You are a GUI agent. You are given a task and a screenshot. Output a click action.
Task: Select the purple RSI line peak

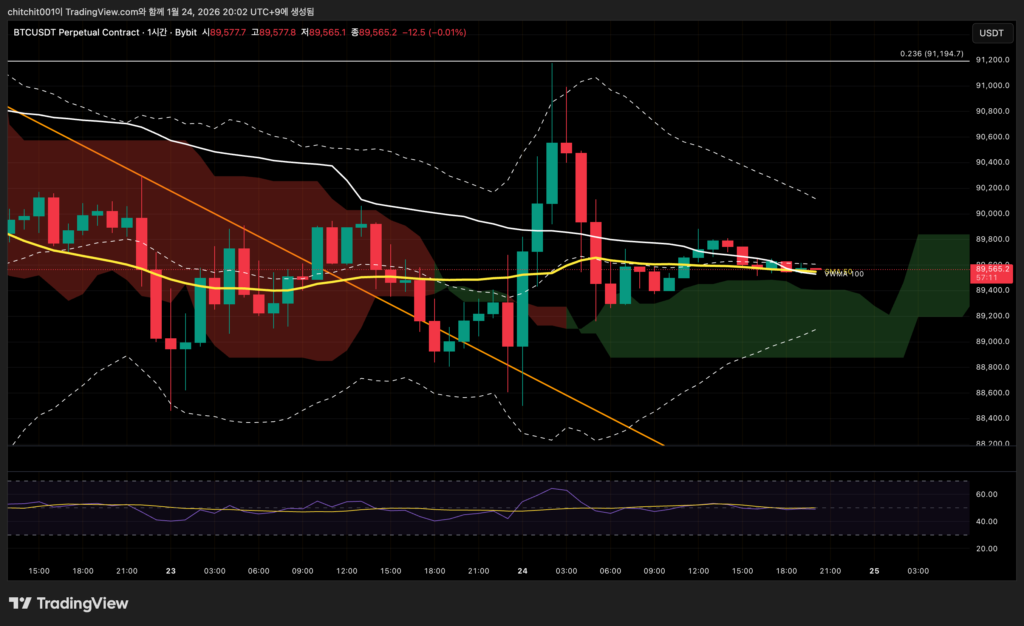click(x=558, y=489)
